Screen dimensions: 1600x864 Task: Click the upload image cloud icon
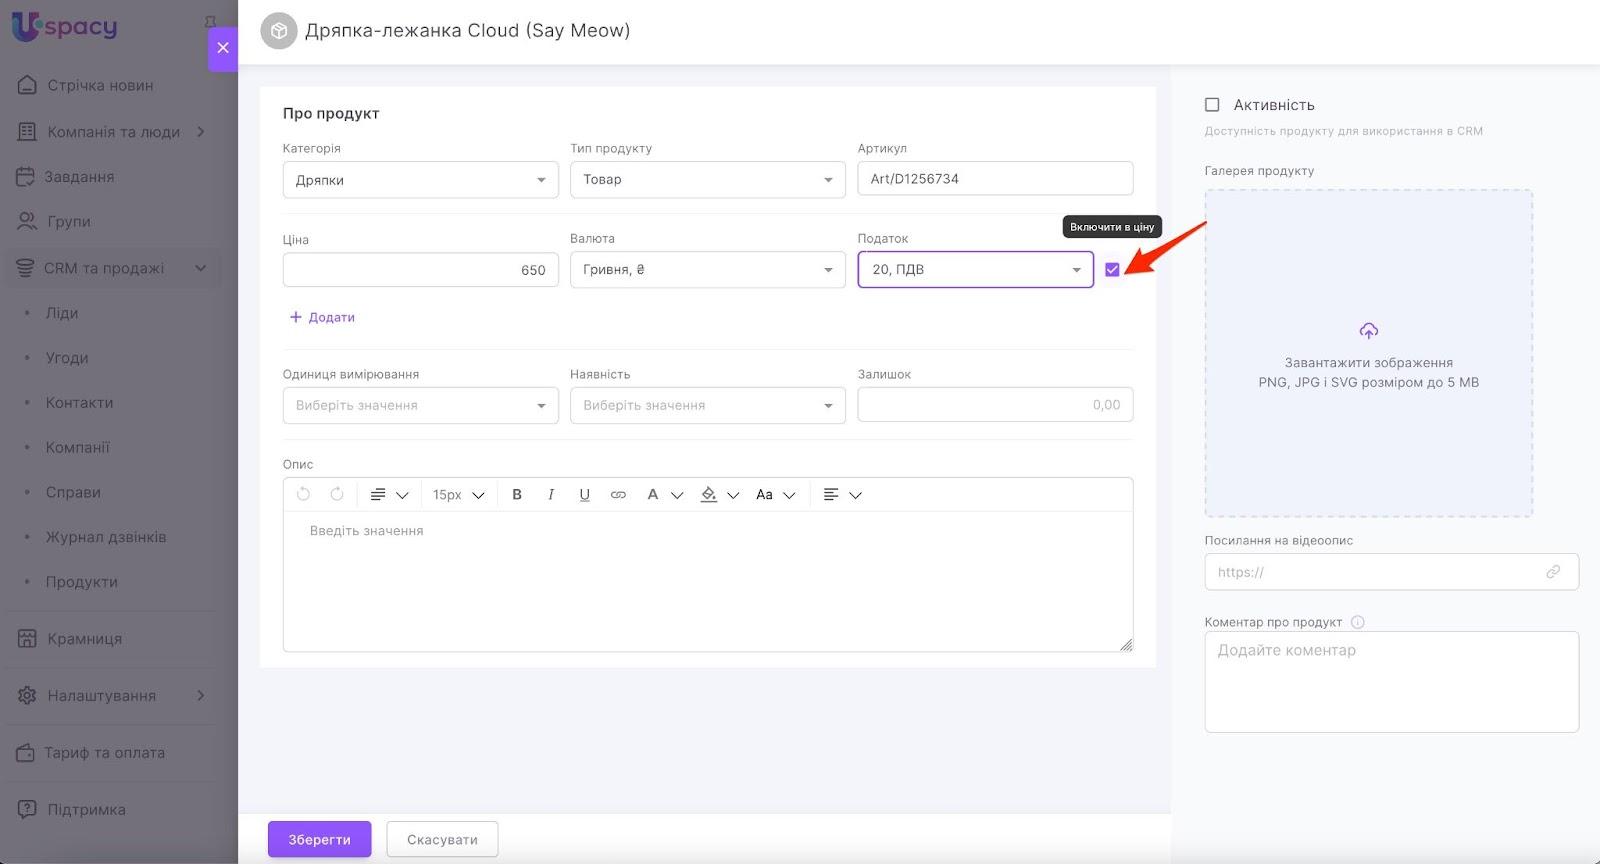(x=1368, y=331)
